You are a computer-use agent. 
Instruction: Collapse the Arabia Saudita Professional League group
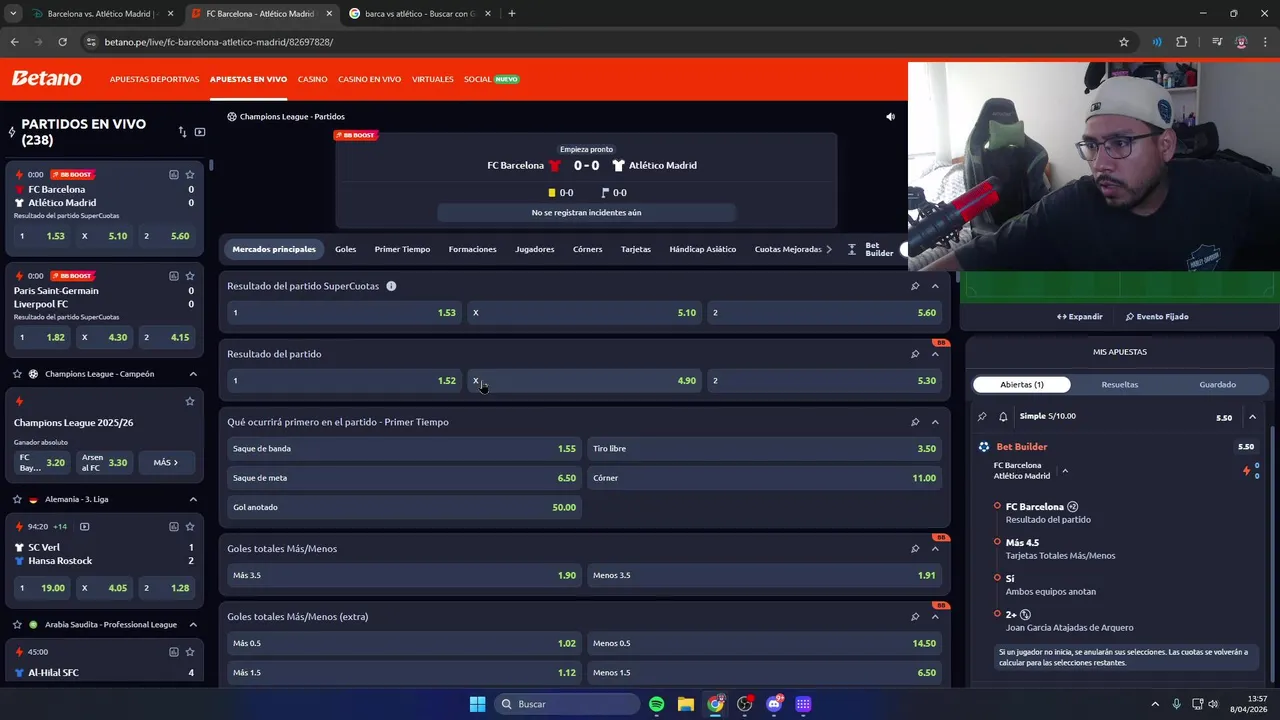(x=193, y=625)
